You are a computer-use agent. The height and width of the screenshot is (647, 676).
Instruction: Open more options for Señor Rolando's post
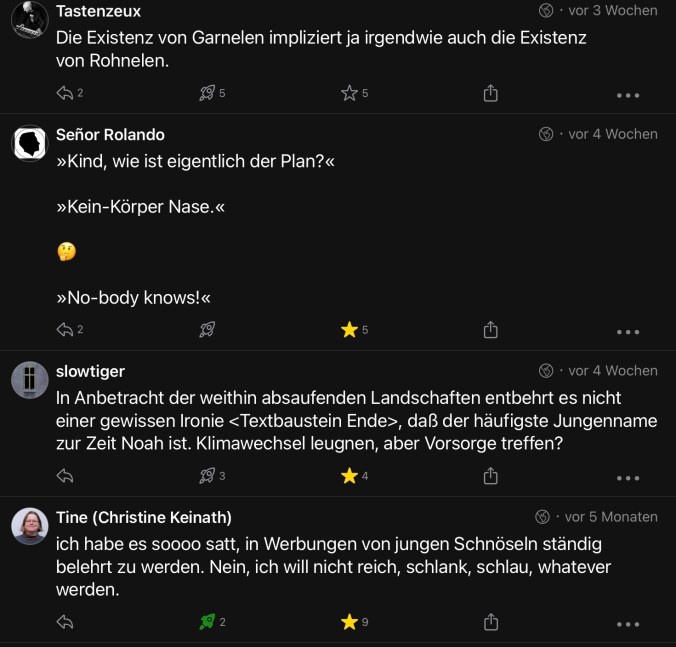coord(627,332)
